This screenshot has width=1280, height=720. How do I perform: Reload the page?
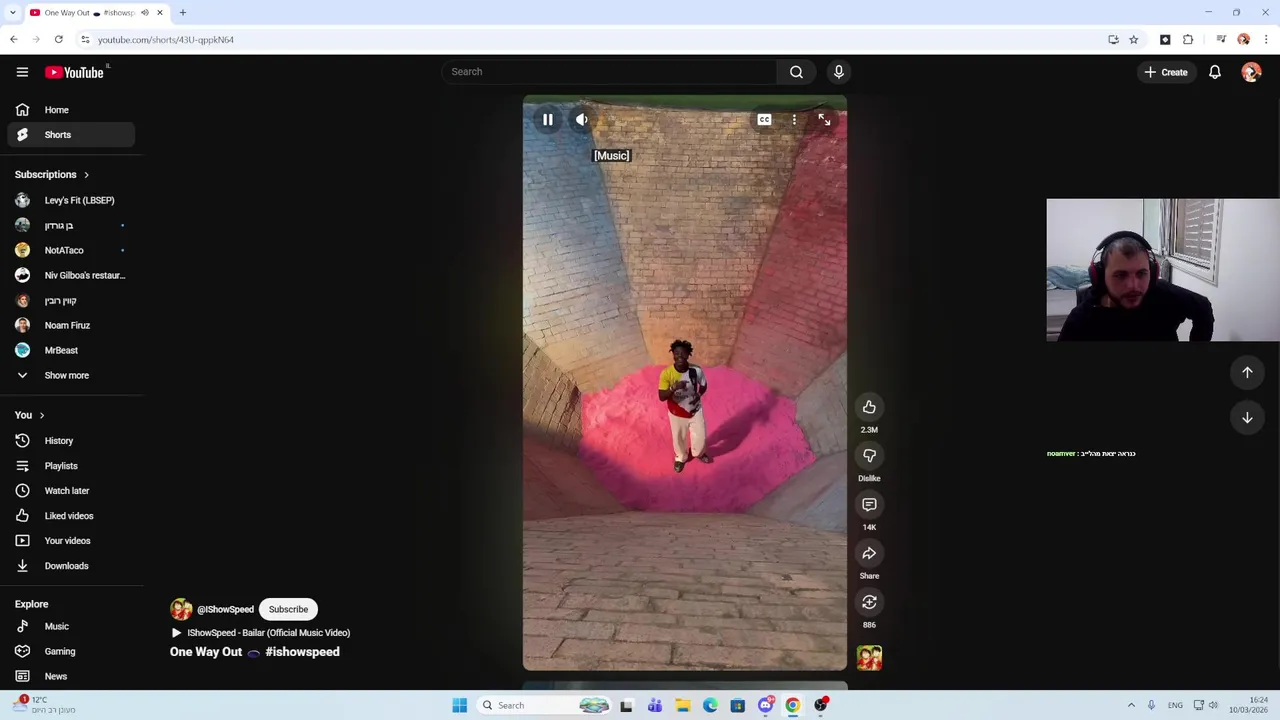[x=59, y=40]
